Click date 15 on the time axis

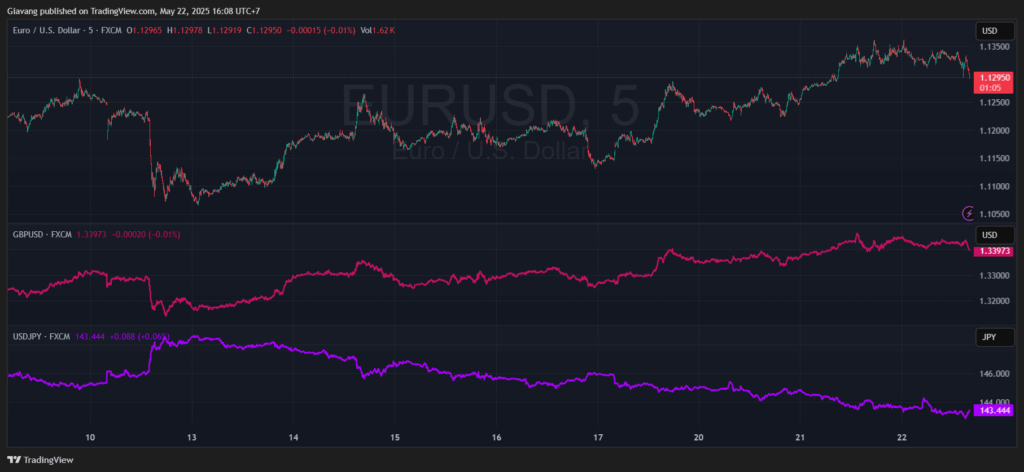(395, 438)
